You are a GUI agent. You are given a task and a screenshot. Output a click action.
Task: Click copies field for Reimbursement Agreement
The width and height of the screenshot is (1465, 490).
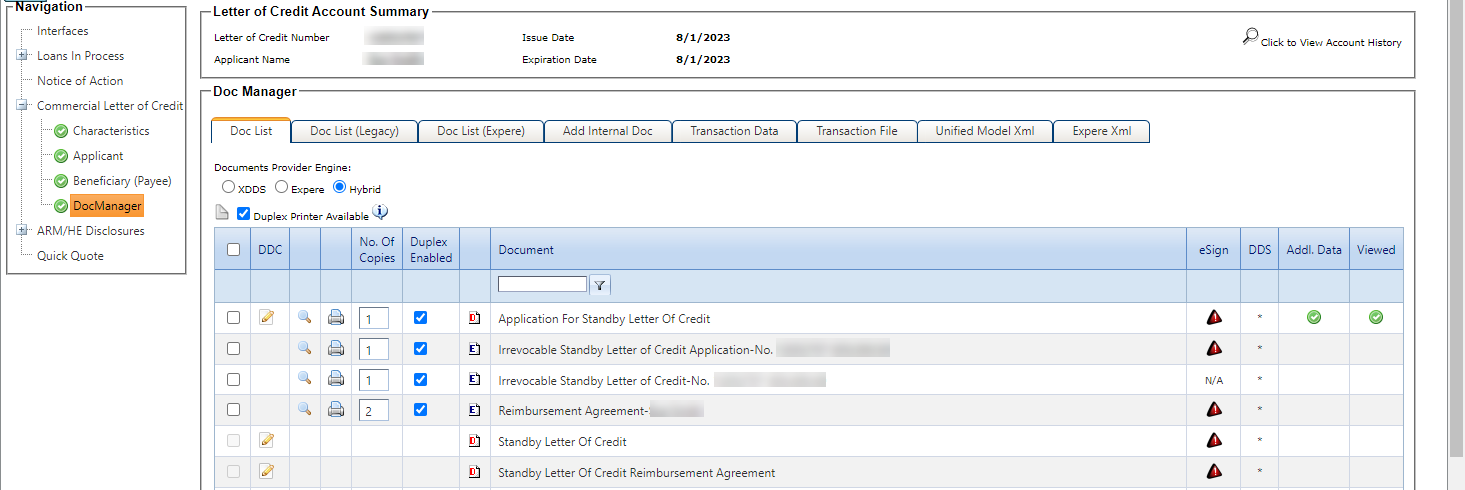pos(374,410)
